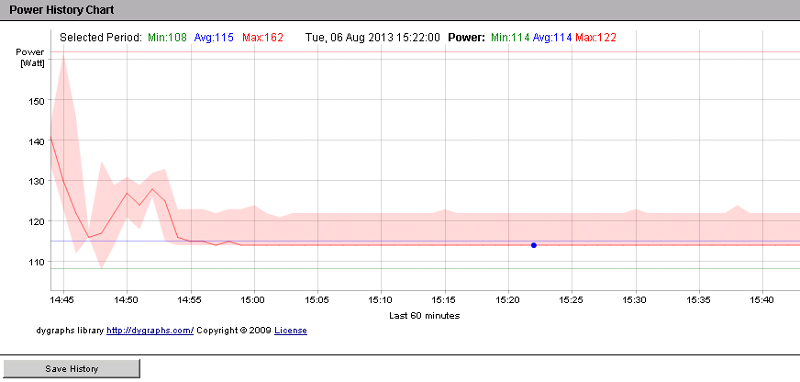Click the 15:20 time axis label

click(x=509, y=301)
